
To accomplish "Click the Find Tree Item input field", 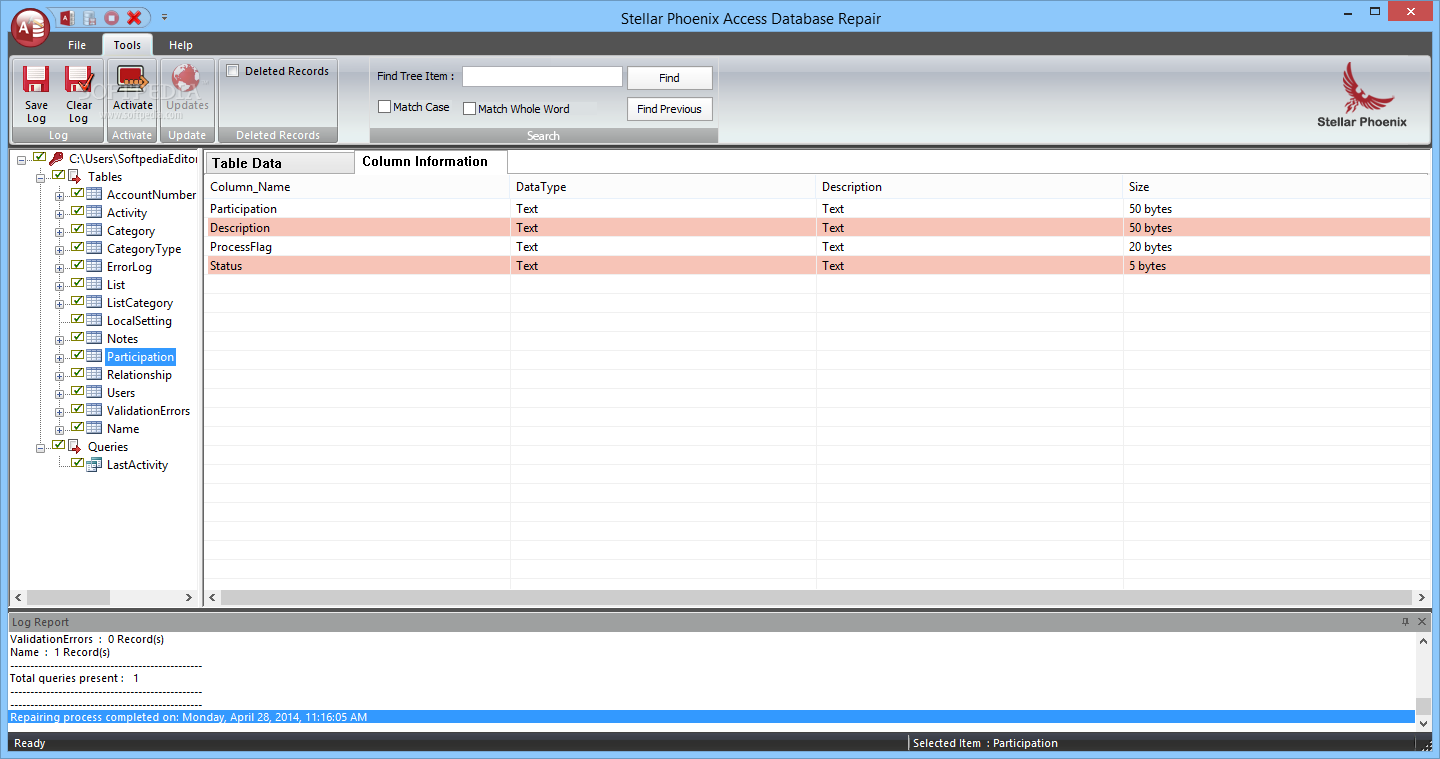I will click(542, 77).
